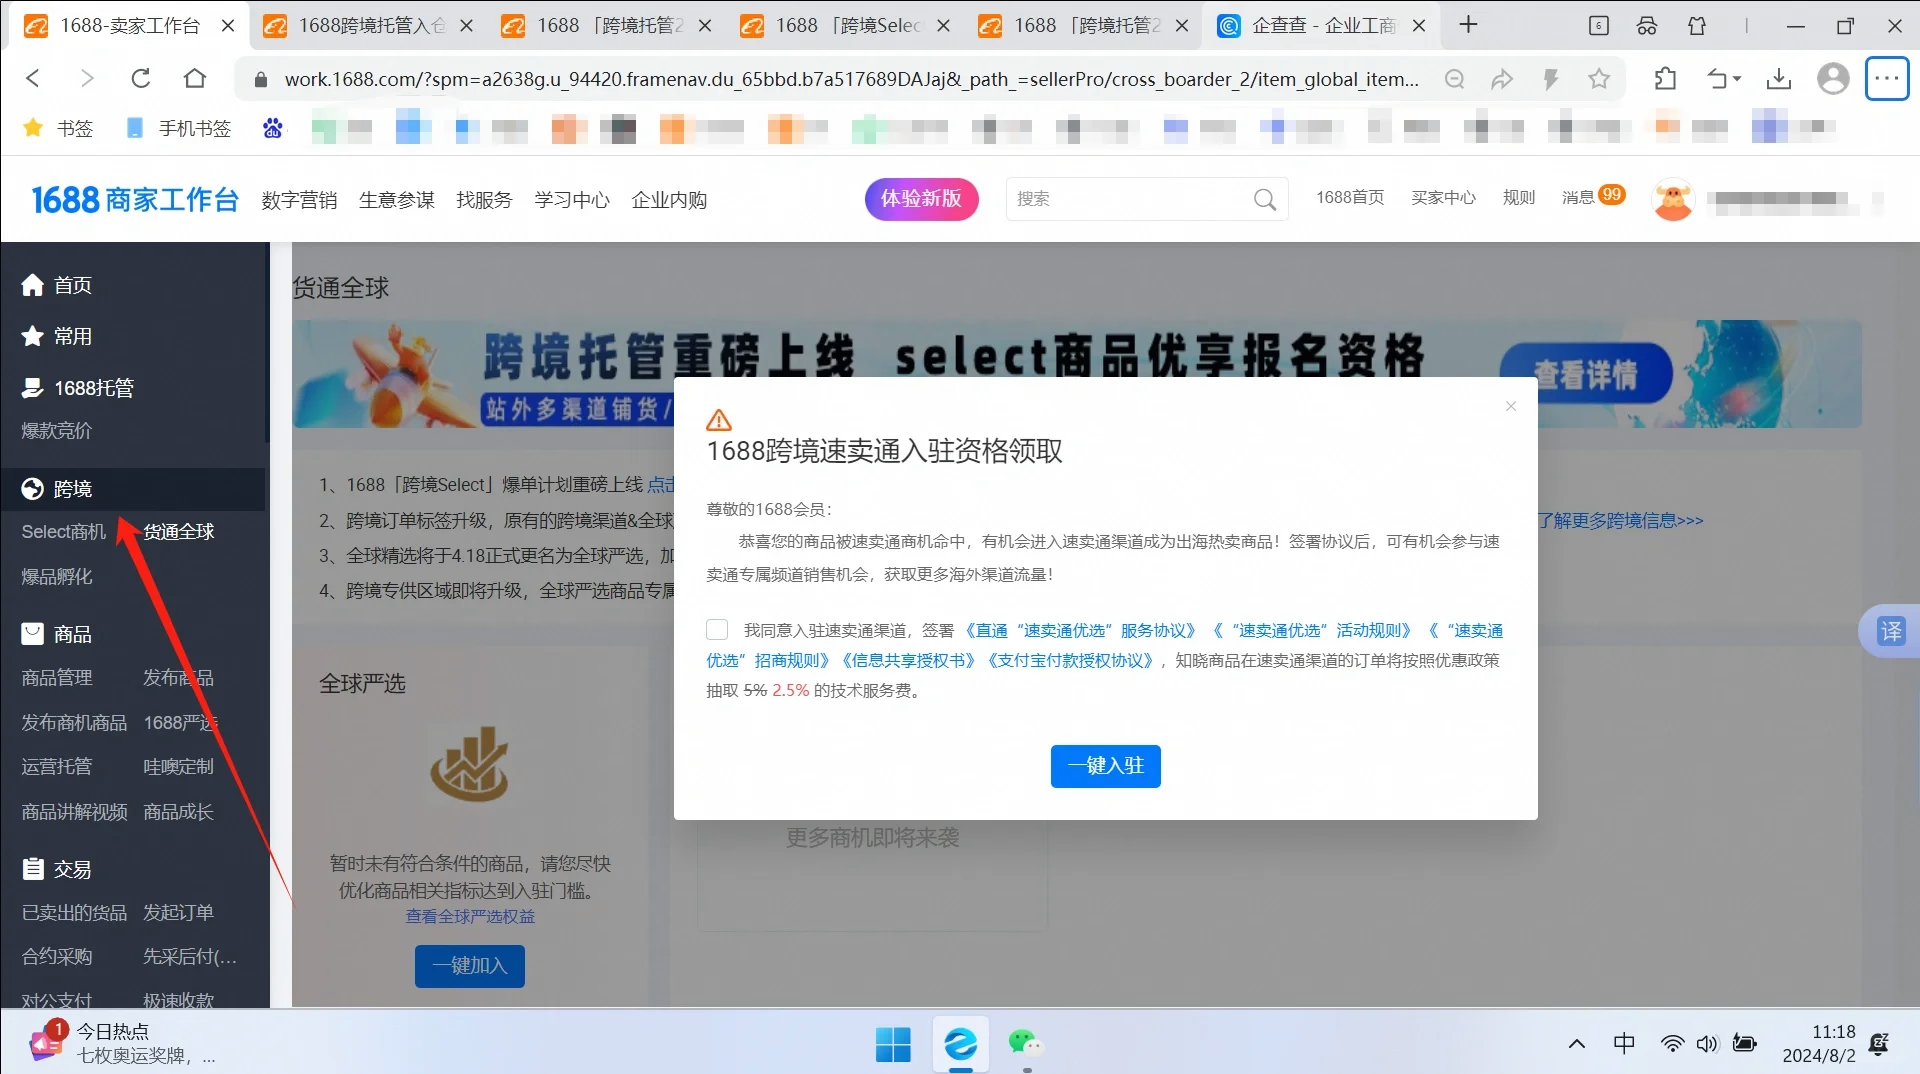Screen dimensions: 1920x1074
Task: Open the 企业内购 menu
Action: [669, 200]
